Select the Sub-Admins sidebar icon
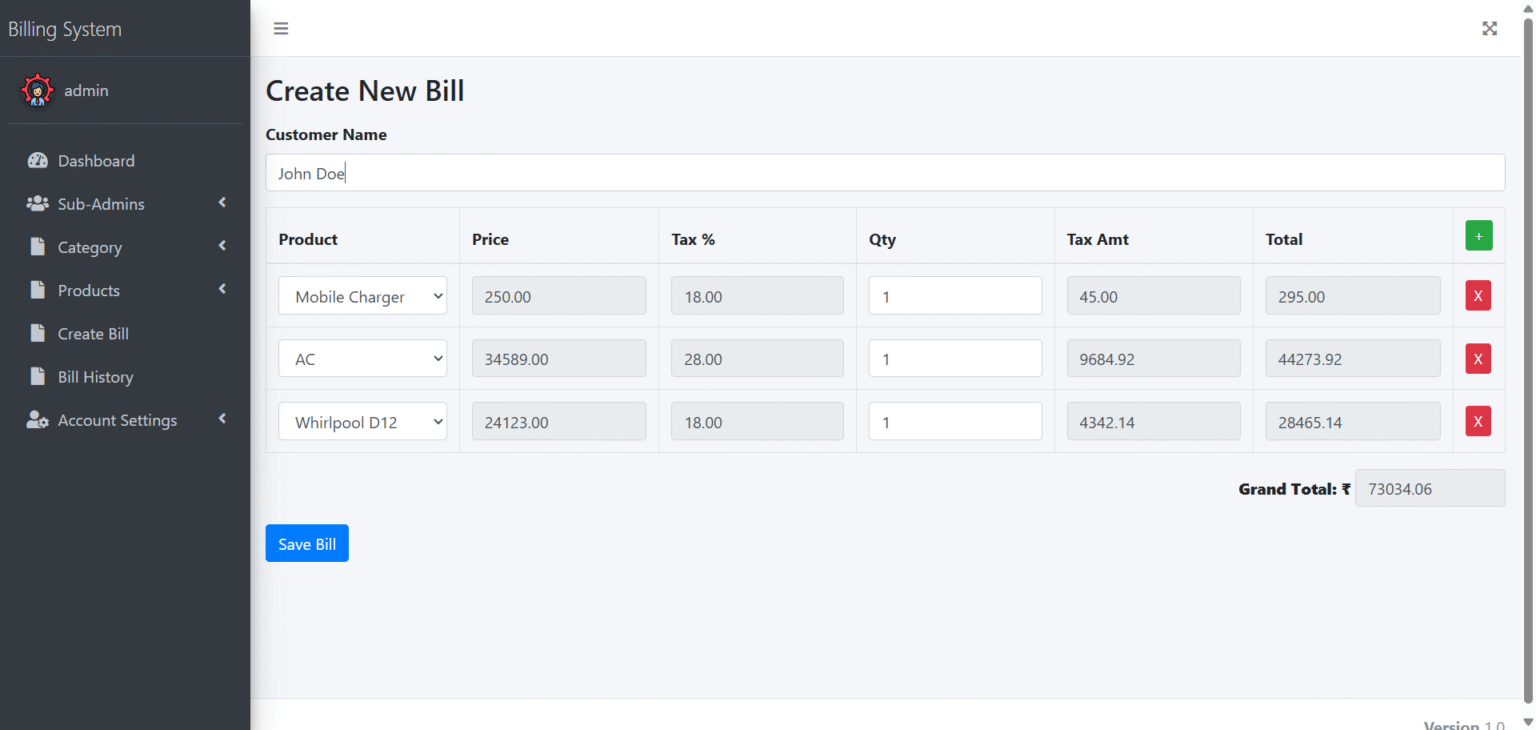 click(x=37, y=203)
